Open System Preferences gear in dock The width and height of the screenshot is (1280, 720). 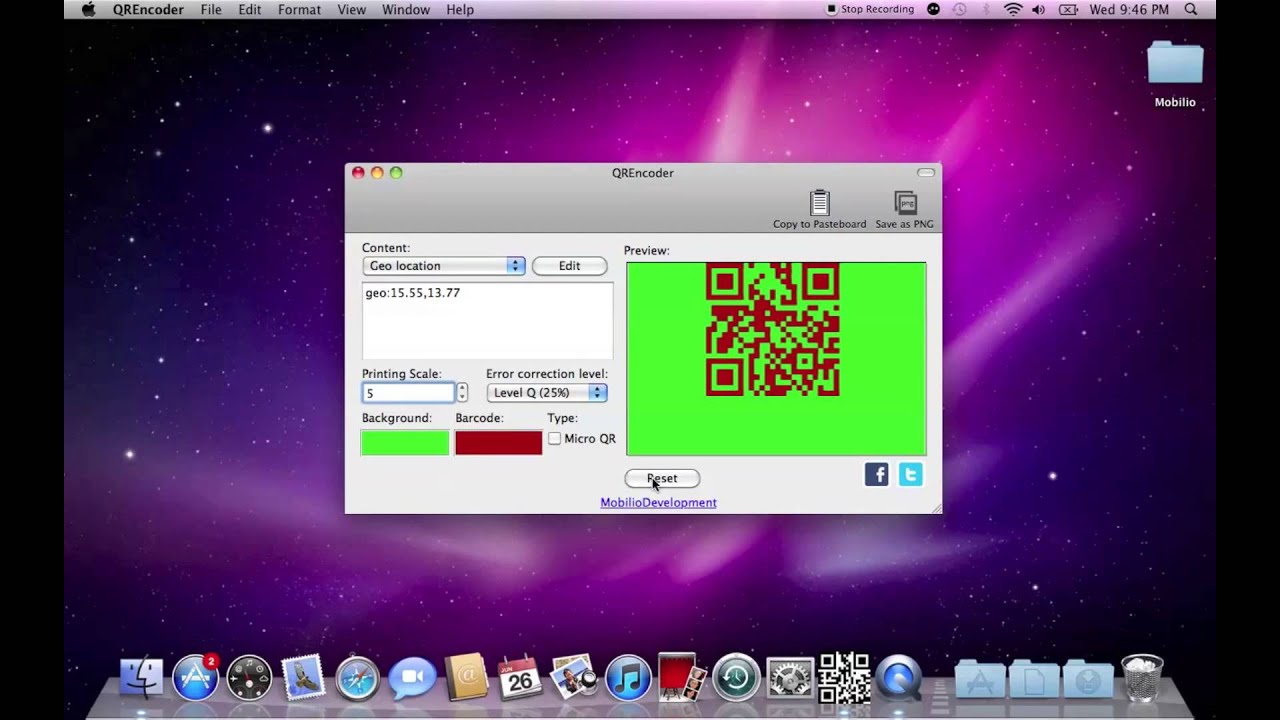790,678
